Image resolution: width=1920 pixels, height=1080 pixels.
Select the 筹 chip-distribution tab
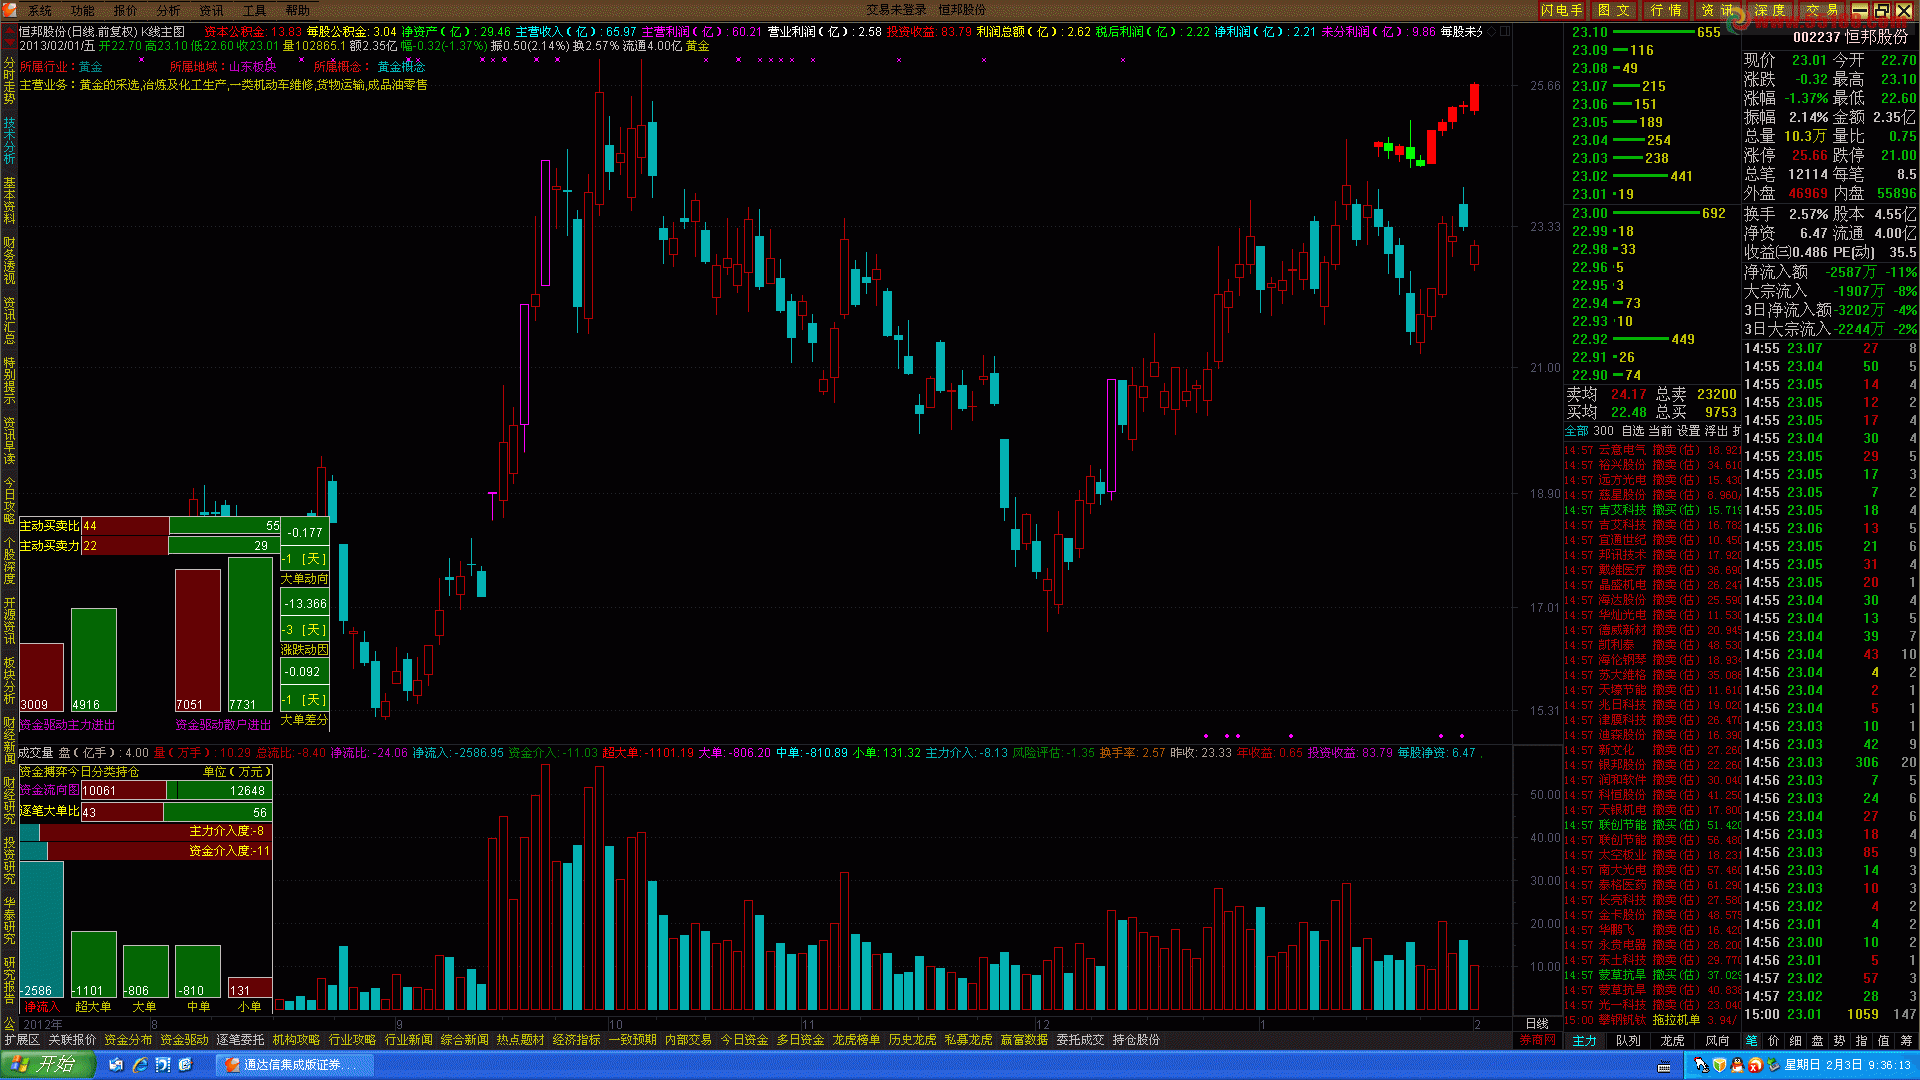pyautogui.click(x=1906, y=1041)
